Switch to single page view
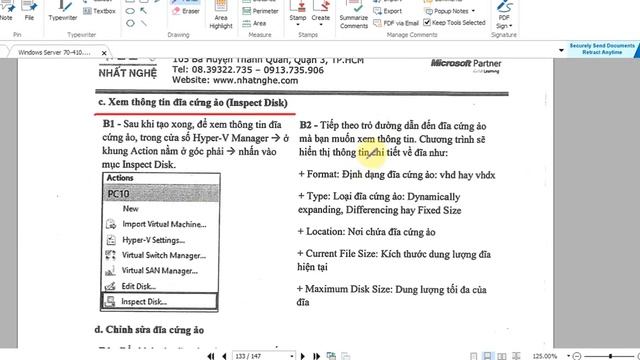This screenshot has height=360, width=640. 473,356
